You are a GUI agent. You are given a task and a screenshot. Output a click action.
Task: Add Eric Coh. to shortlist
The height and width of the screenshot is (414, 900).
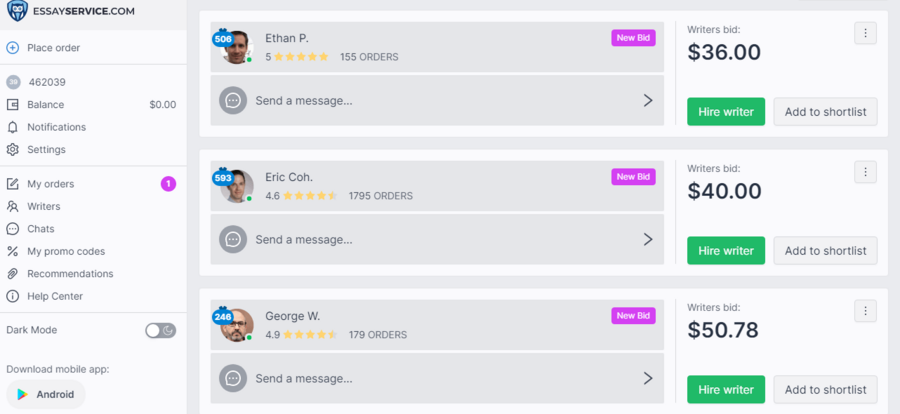[x=825, y=250]
